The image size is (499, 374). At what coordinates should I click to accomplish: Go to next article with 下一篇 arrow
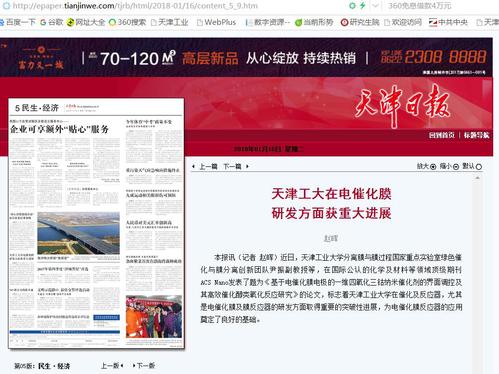point(236,166)
